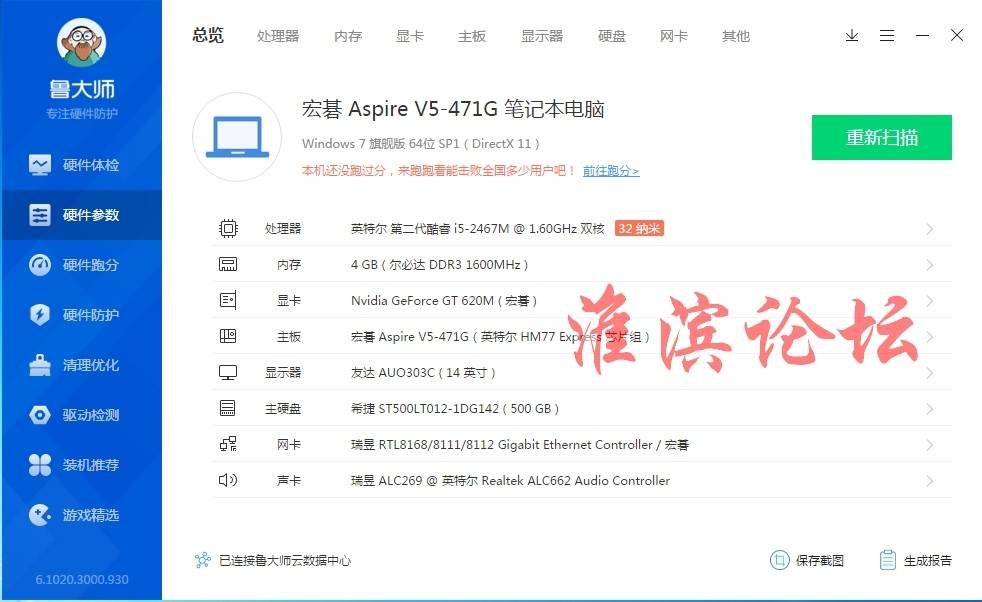Click the 显卡 graphics card icon
The height and width of the screenshot is (602, 982).
point(228,301)
